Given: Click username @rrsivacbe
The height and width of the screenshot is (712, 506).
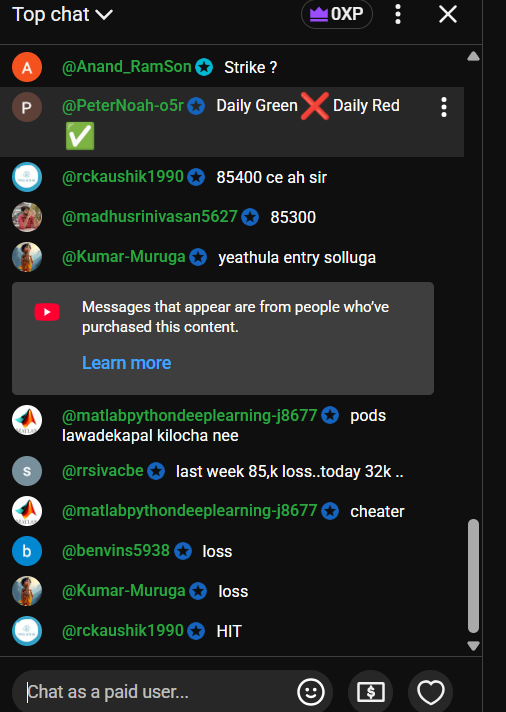Looking at the screenshot, I should pos(103,471).
